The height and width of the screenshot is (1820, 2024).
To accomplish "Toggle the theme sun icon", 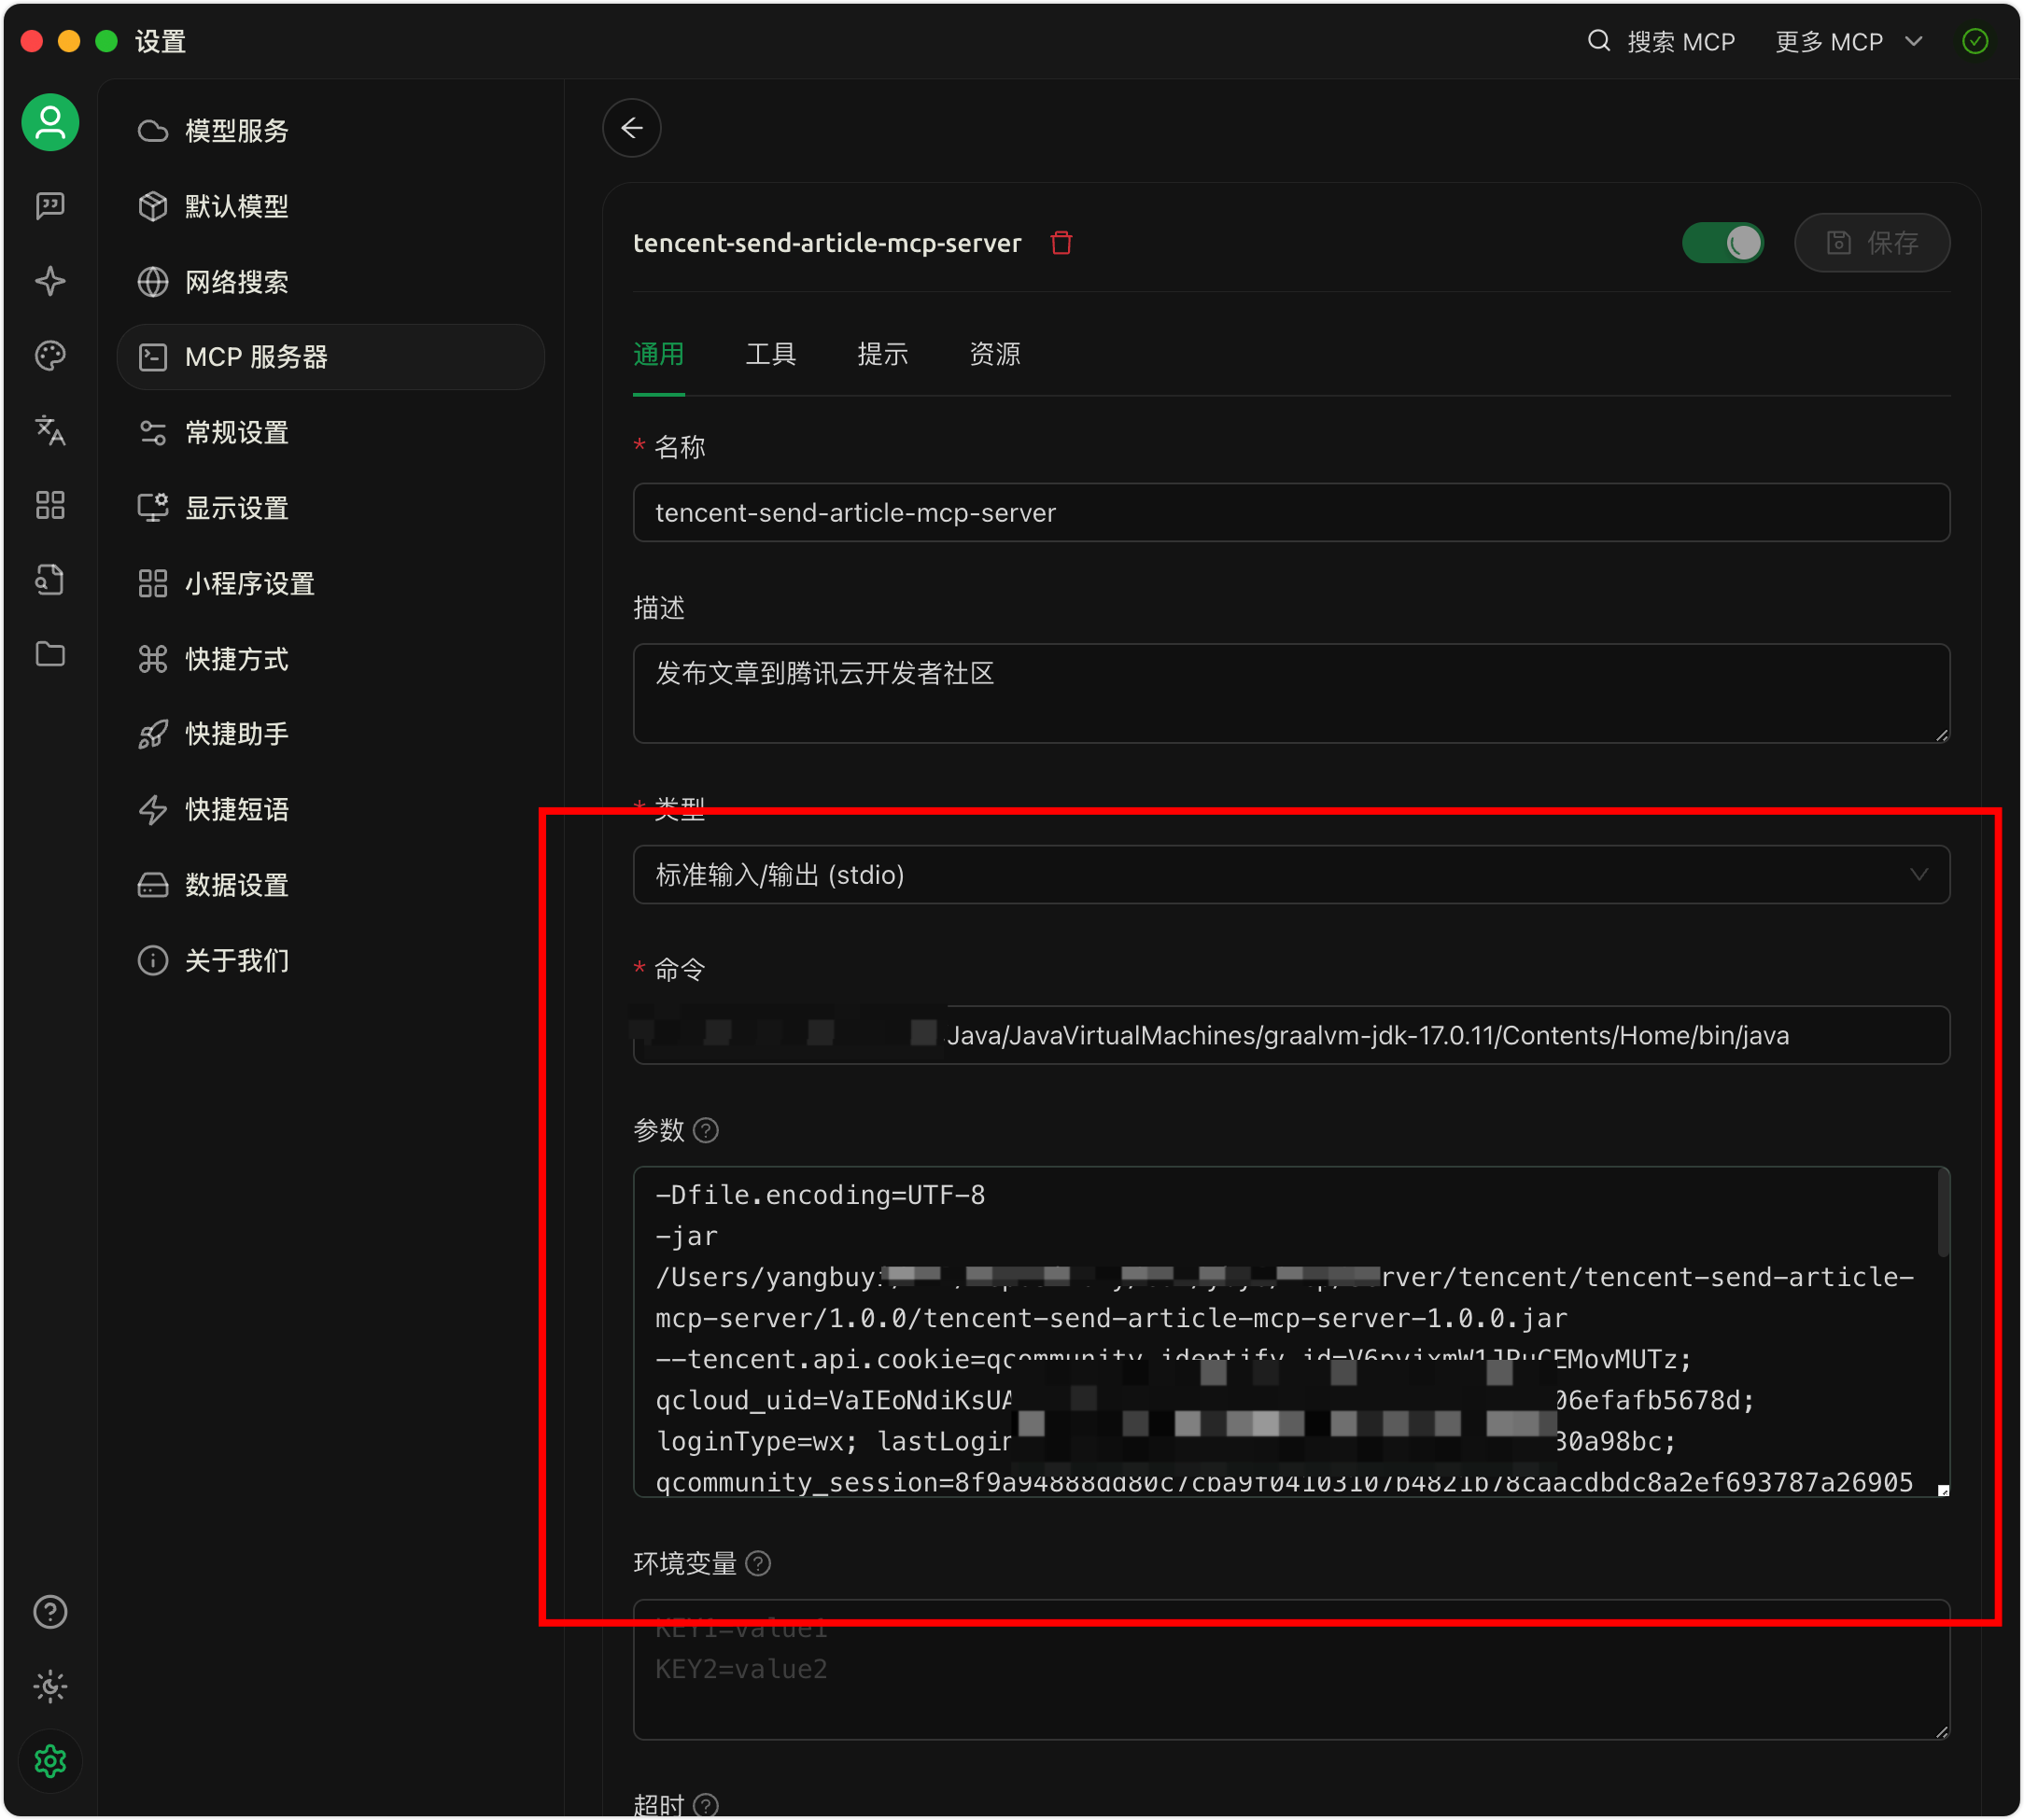I will click(x=50, y=1687).
